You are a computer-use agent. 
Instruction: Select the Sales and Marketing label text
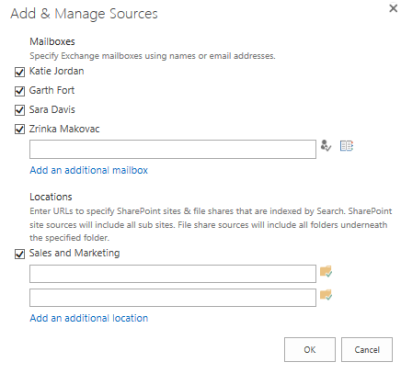(75, 253)
